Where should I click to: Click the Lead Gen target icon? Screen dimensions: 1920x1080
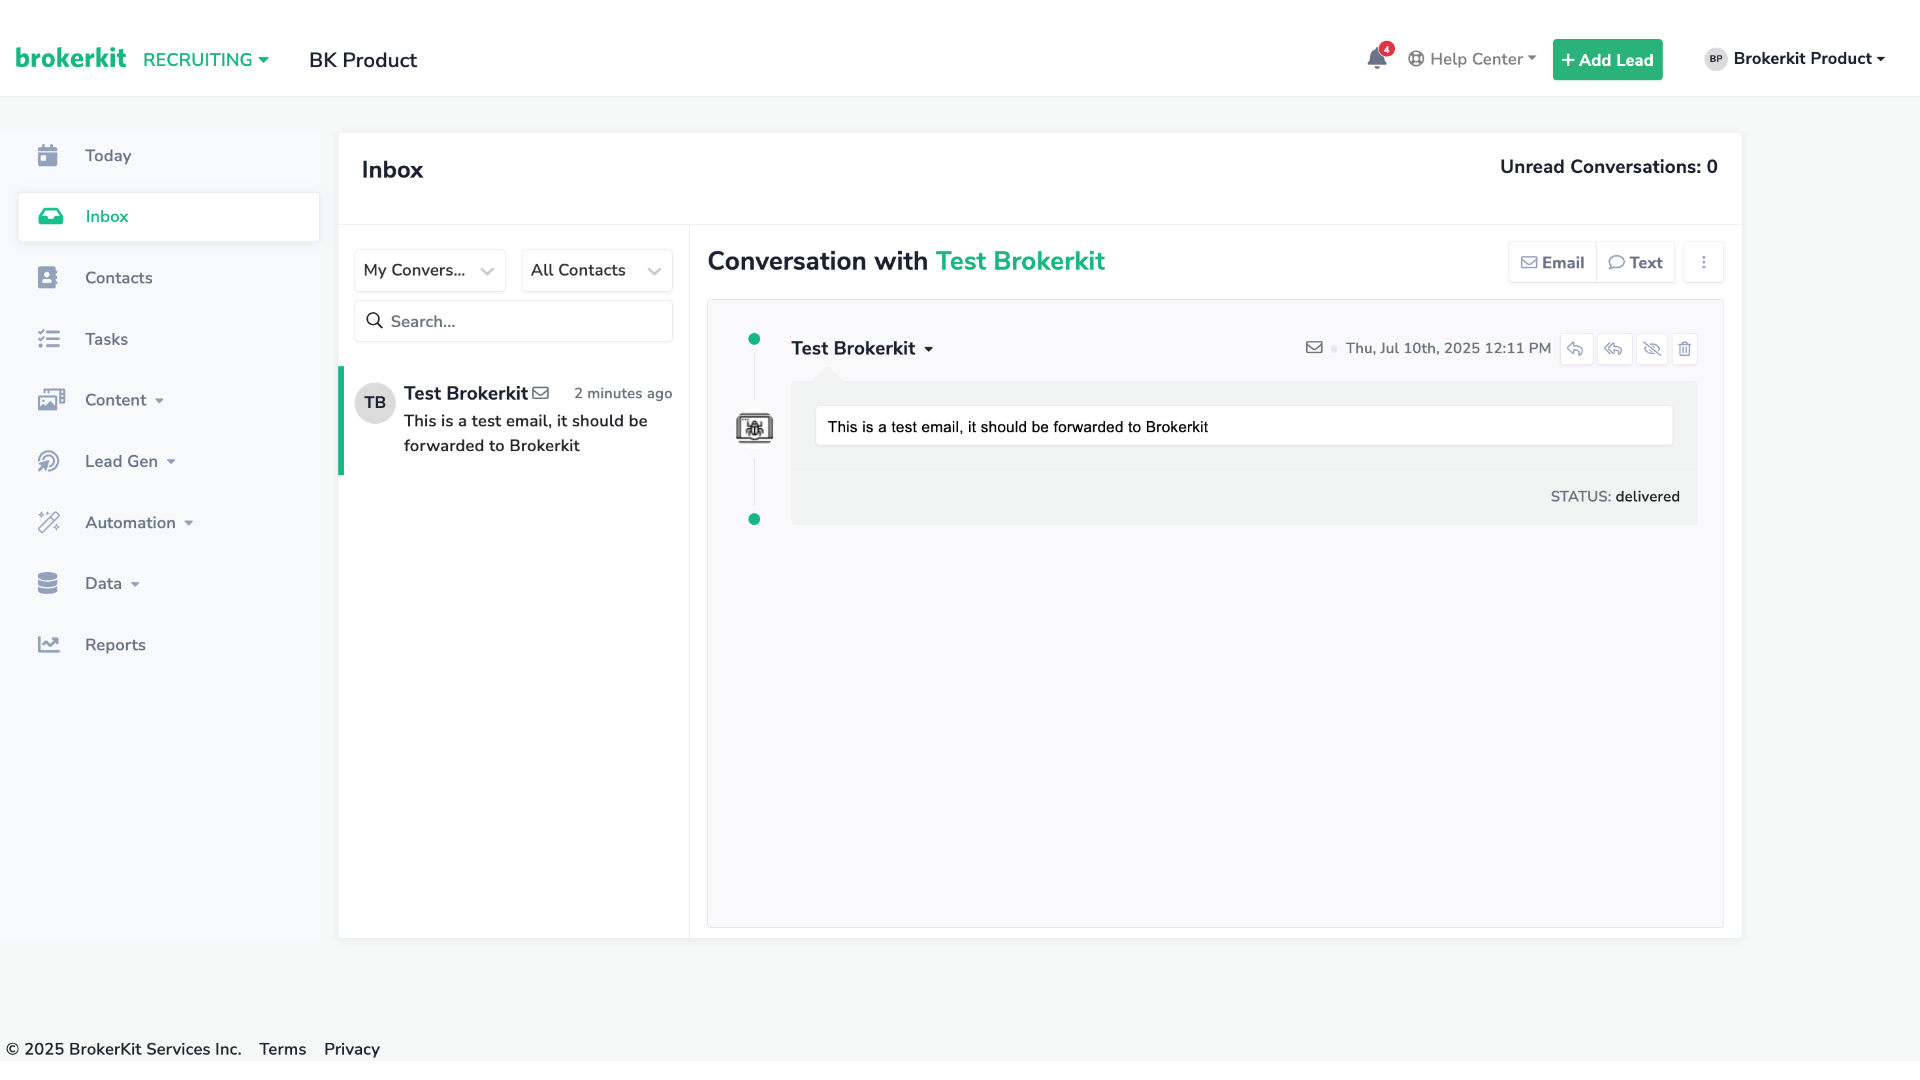pyautogui.click(x=49, y=461)
